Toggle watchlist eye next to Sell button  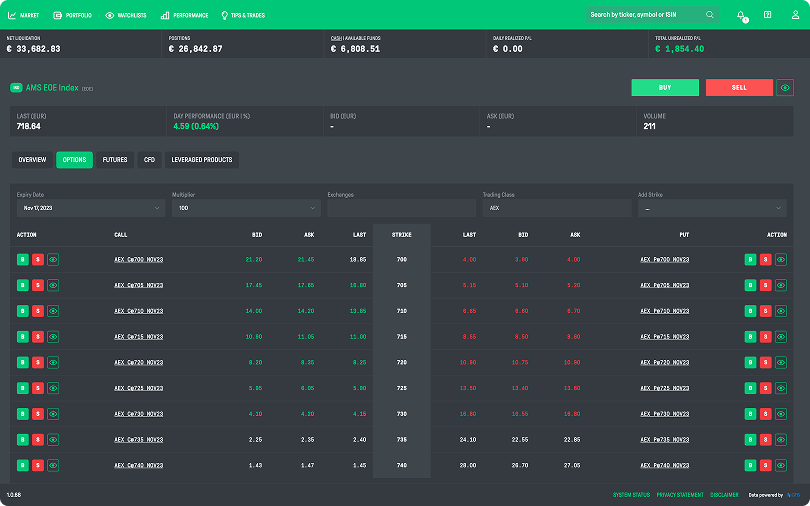(785, 88)
